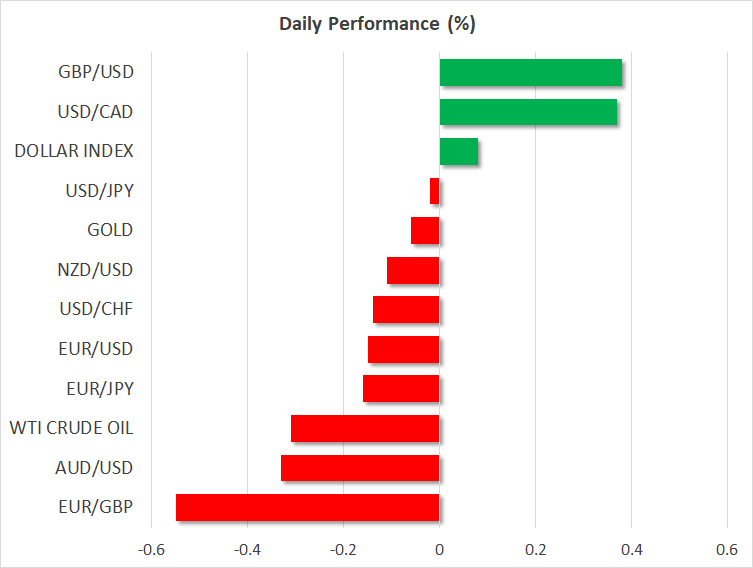Screen dimensions: 753x568
Task: Click the red EUR/USD bar
Action: [x=404, y=349]
